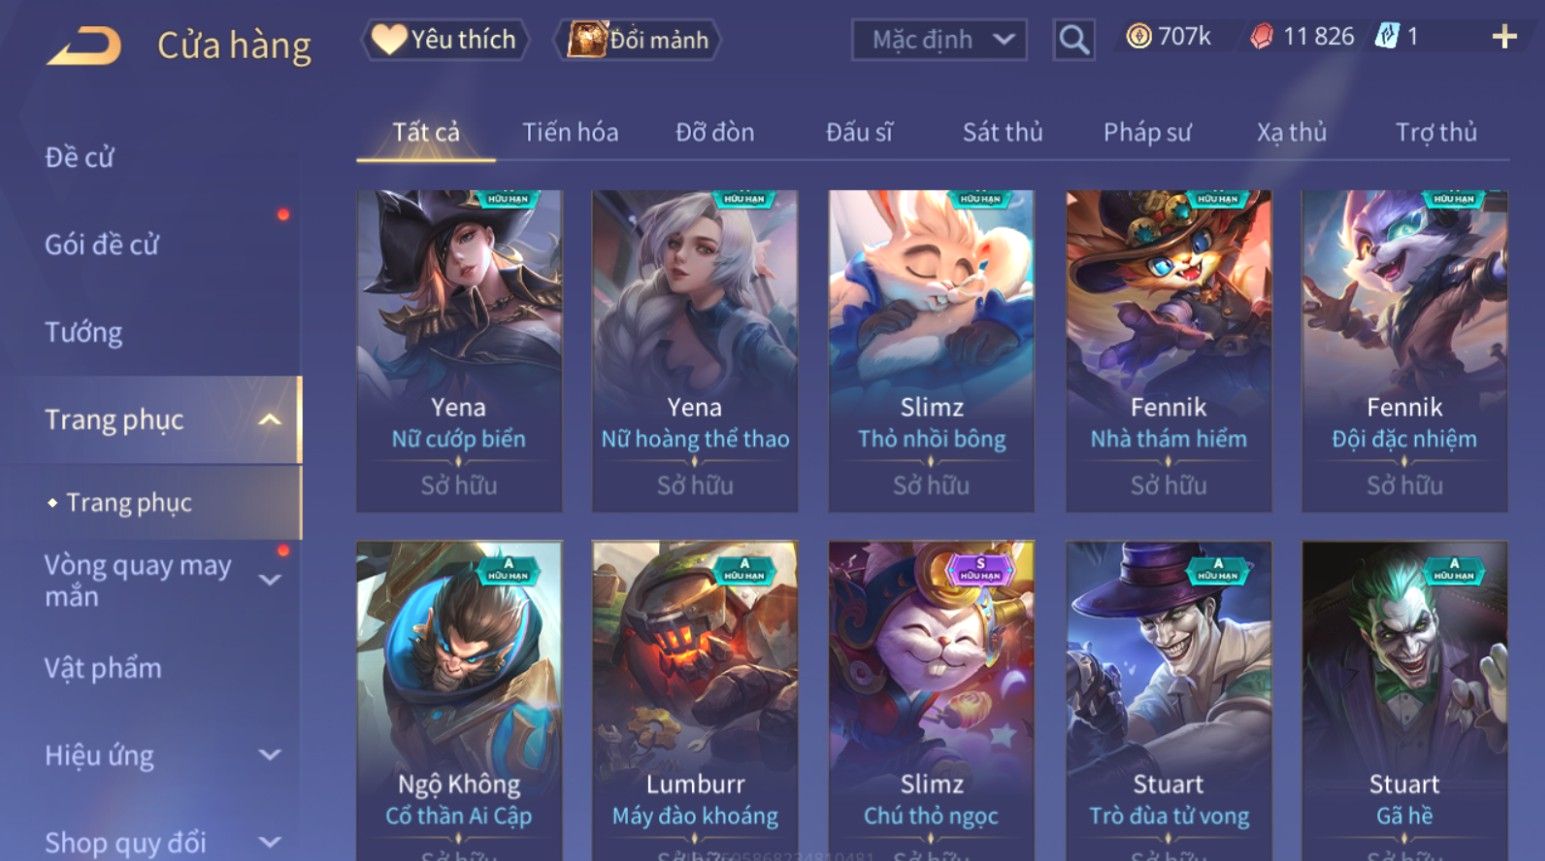Open Yena Nữ cướp biển skin card
The height and width of the screenshot is (861, 1545).
[x=459, y=351]
